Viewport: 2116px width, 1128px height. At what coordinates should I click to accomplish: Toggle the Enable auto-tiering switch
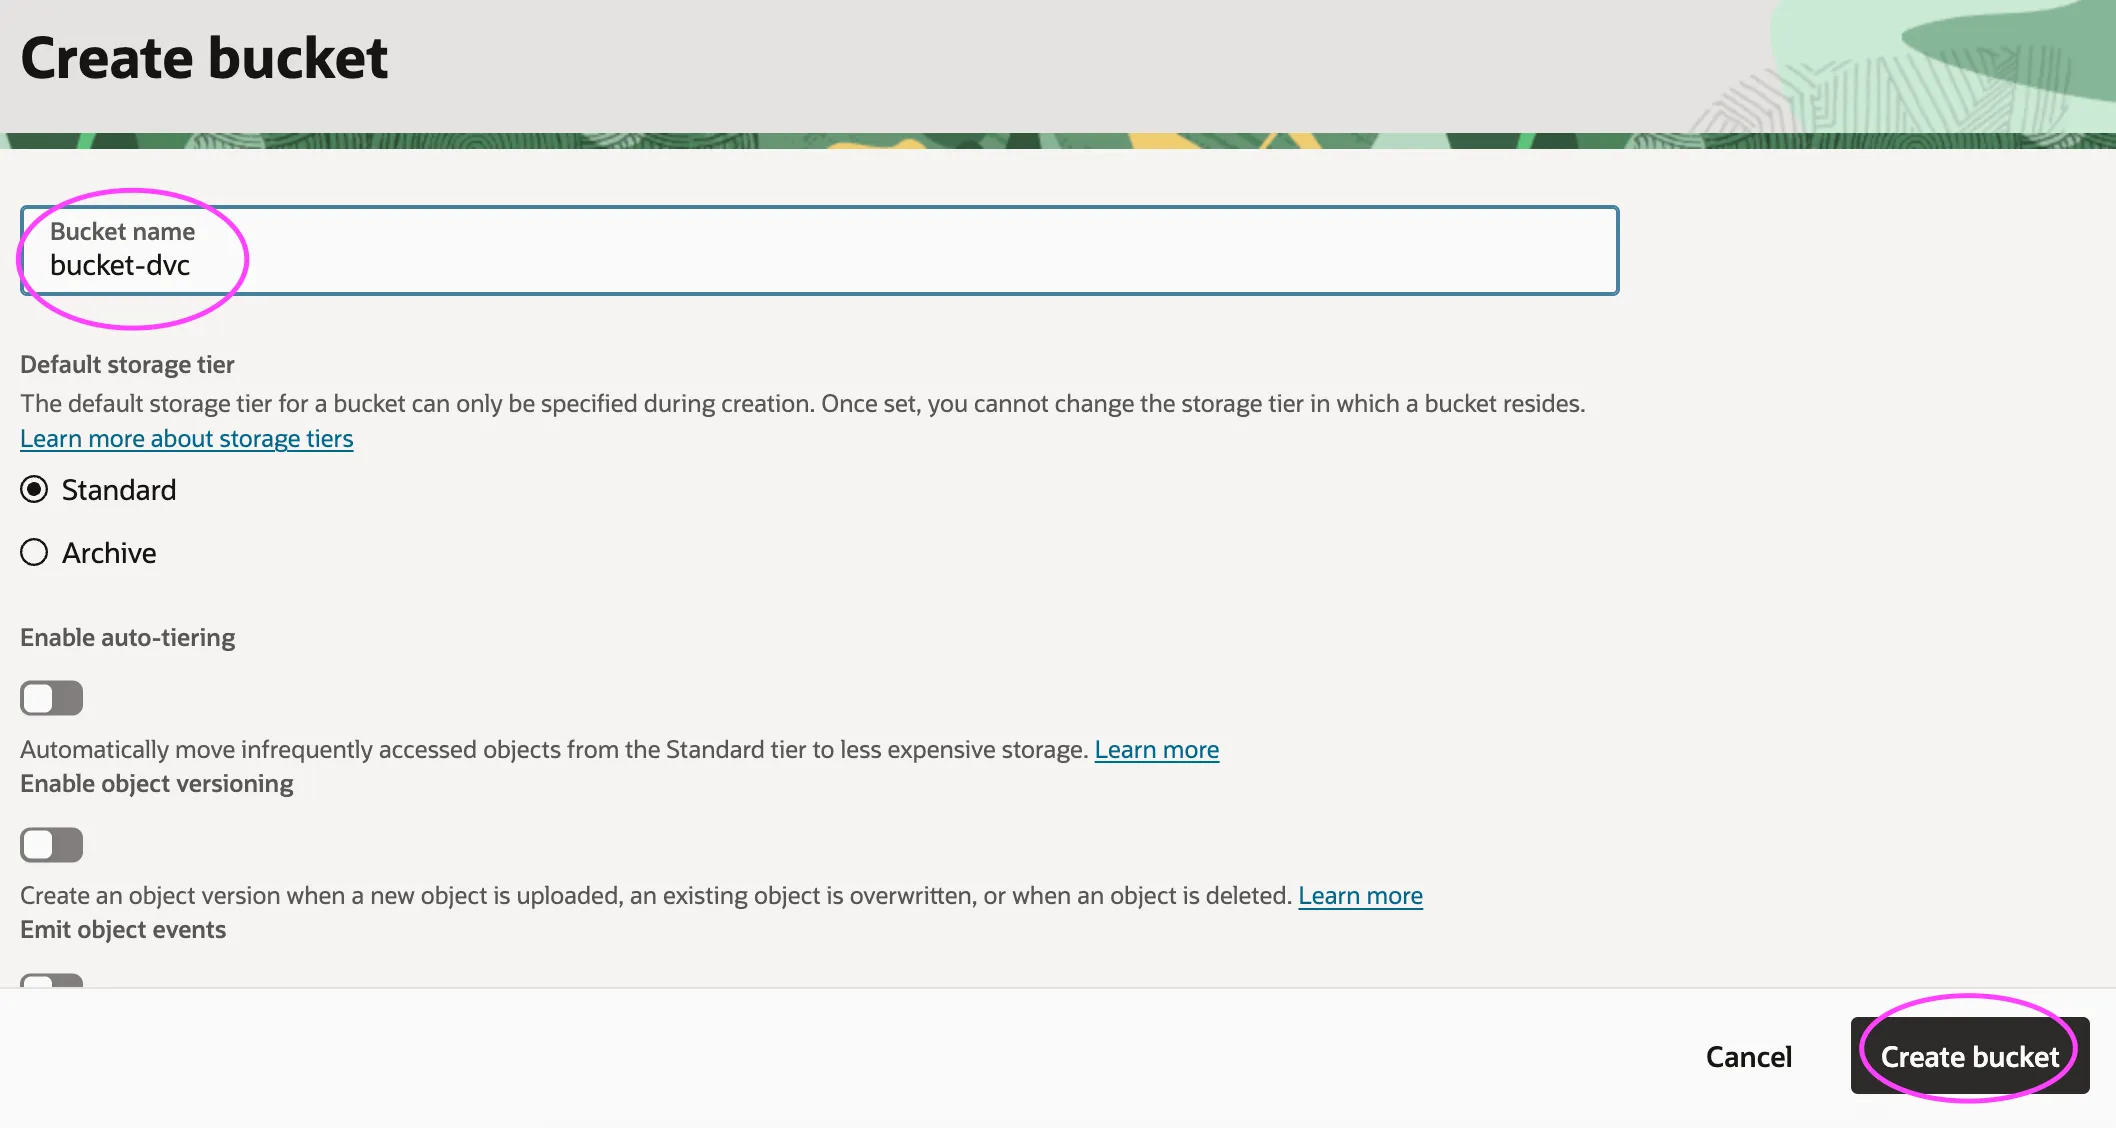click(52, 698)
